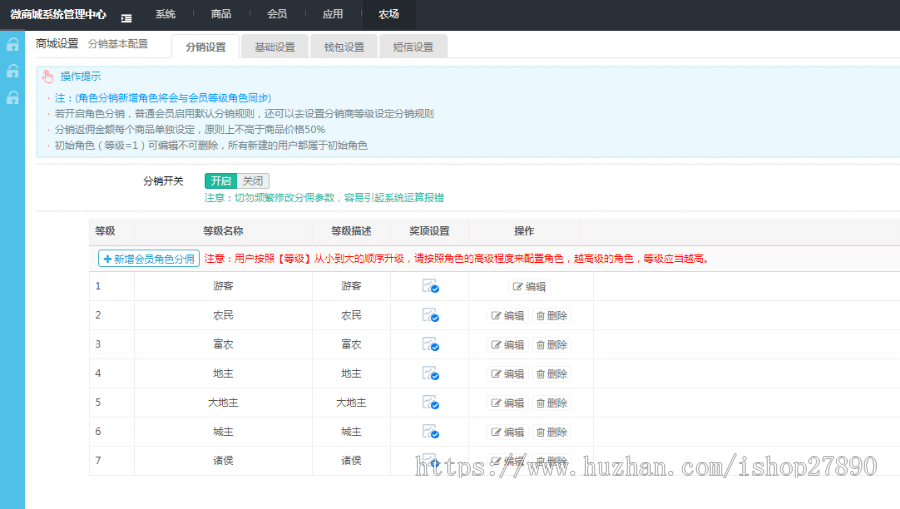Screen dimensions: 900x509
Task: Click the 奖项设置 column header
Action: pos(429,231)
